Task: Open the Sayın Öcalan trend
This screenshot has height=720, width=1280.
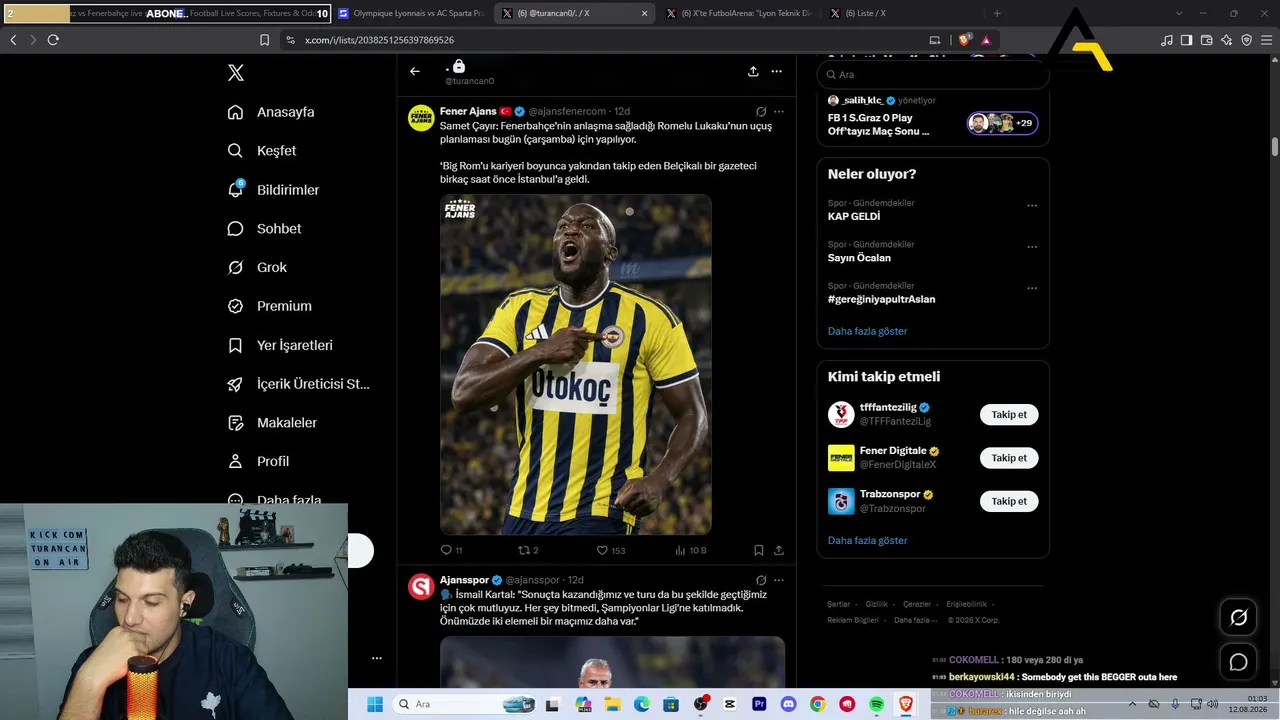Action: click(x=859, y=258)
